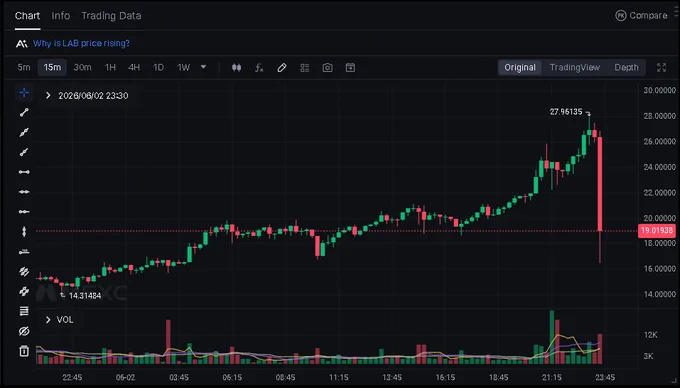Select the 30m timeframe

[x=82, y=68]
